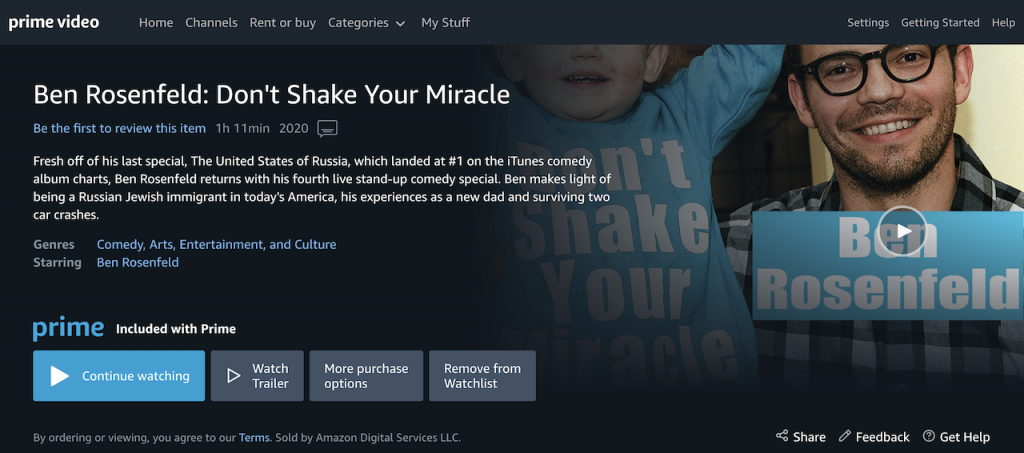Click the Prime Video logo
This screenshot has height=453, width=1024.
click(54, 22)
